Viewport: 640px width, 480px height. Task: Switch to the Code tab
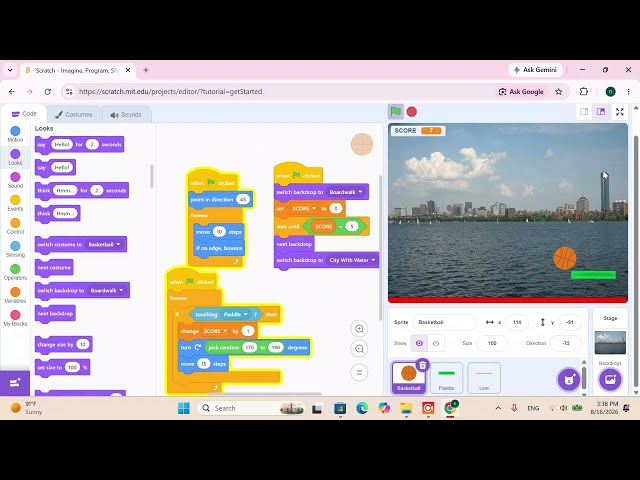pos(24,114)
